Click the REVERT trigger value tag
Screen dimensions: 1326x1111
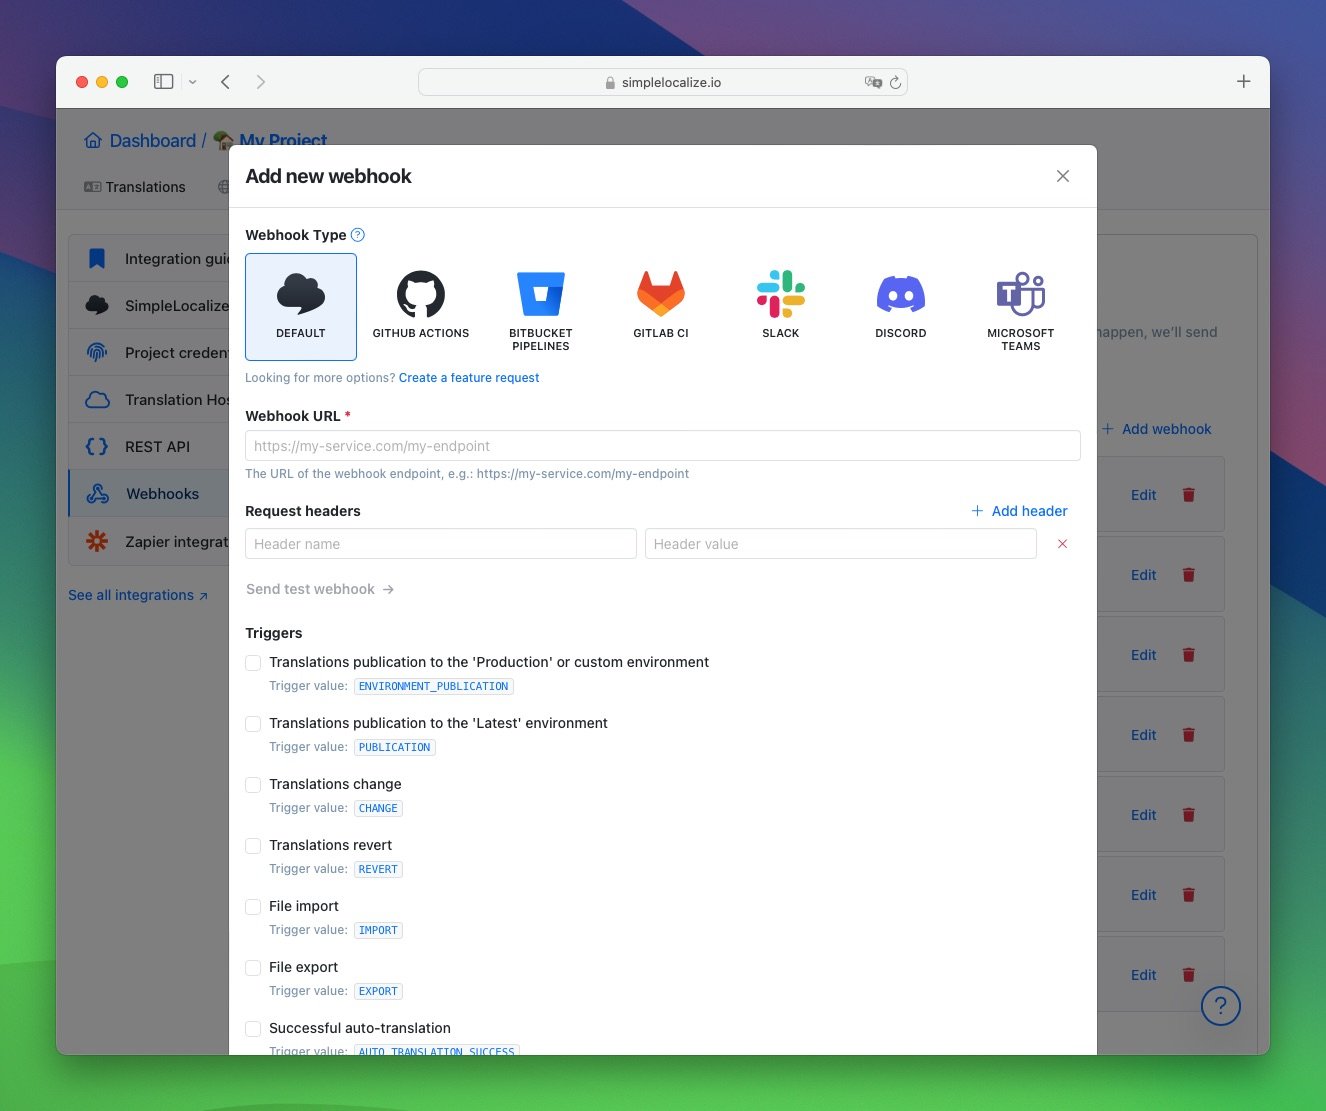coord(378,870)
